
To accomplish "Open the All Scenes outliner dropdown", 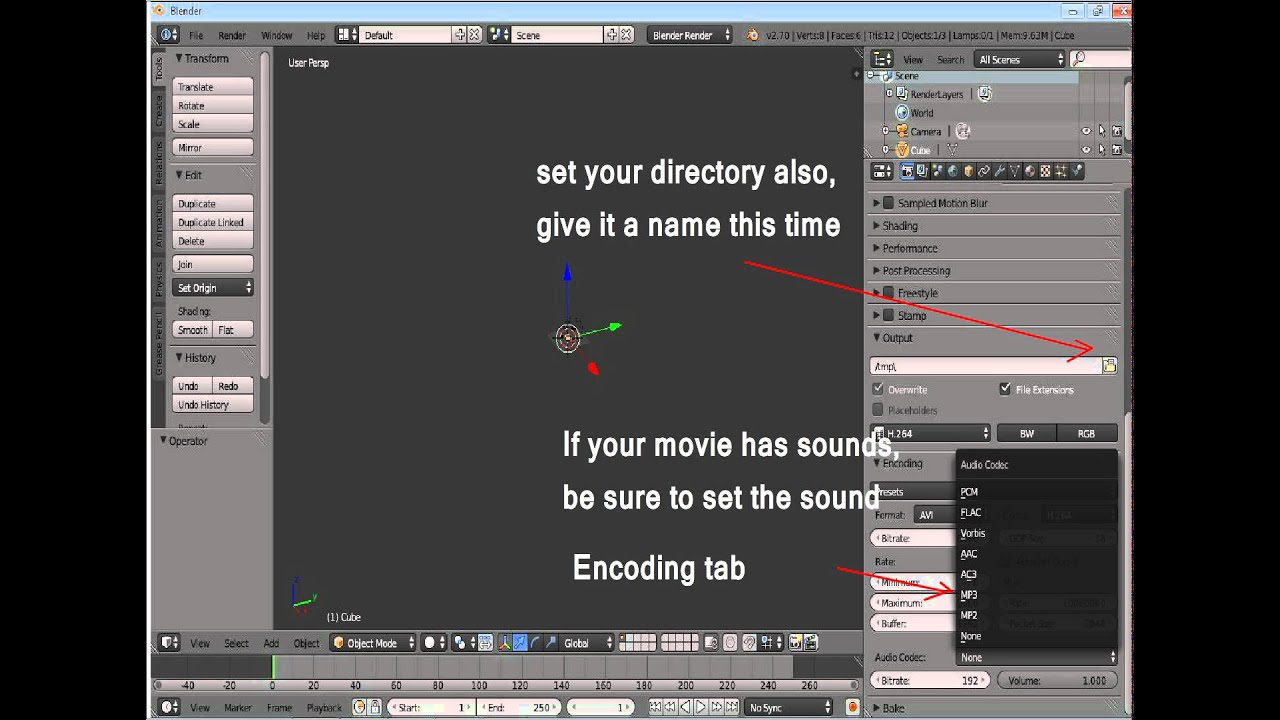I will (1021, 59).
